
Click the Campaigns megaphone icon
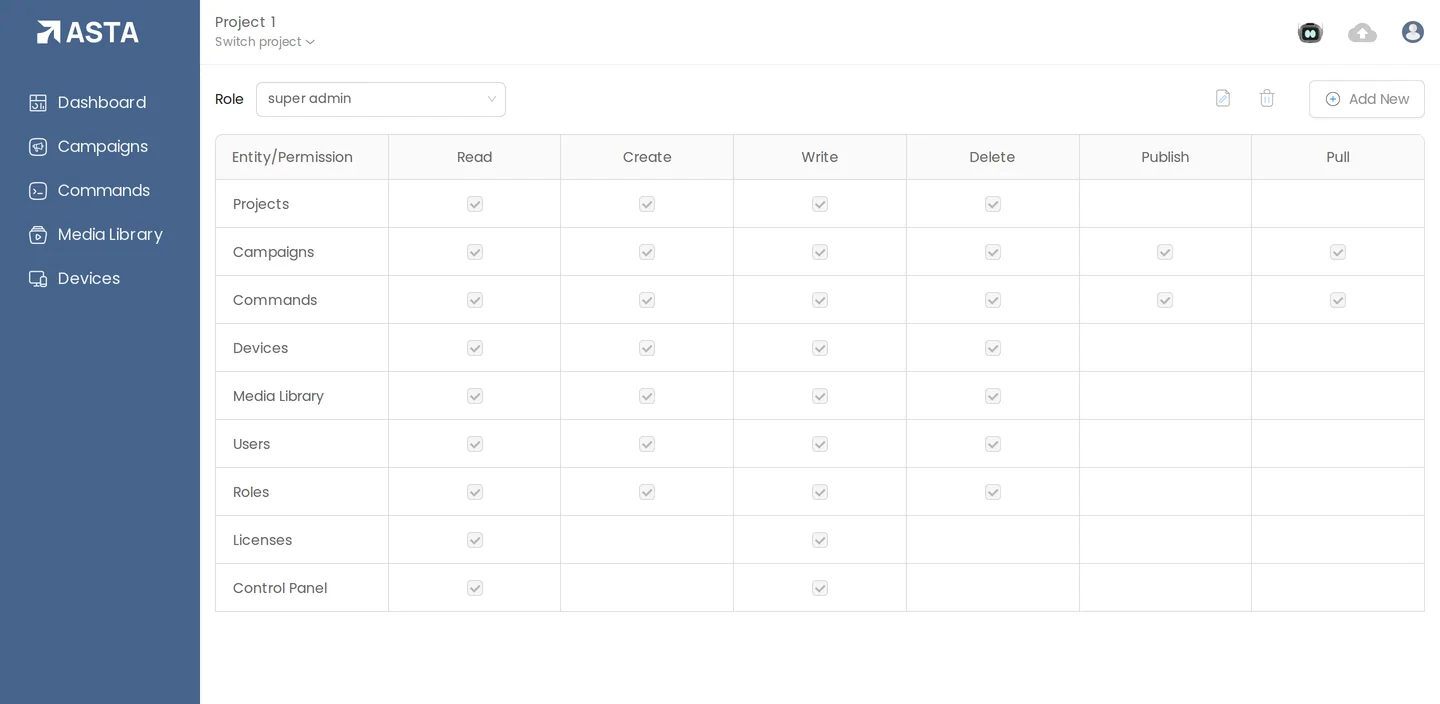click(38, 147)
